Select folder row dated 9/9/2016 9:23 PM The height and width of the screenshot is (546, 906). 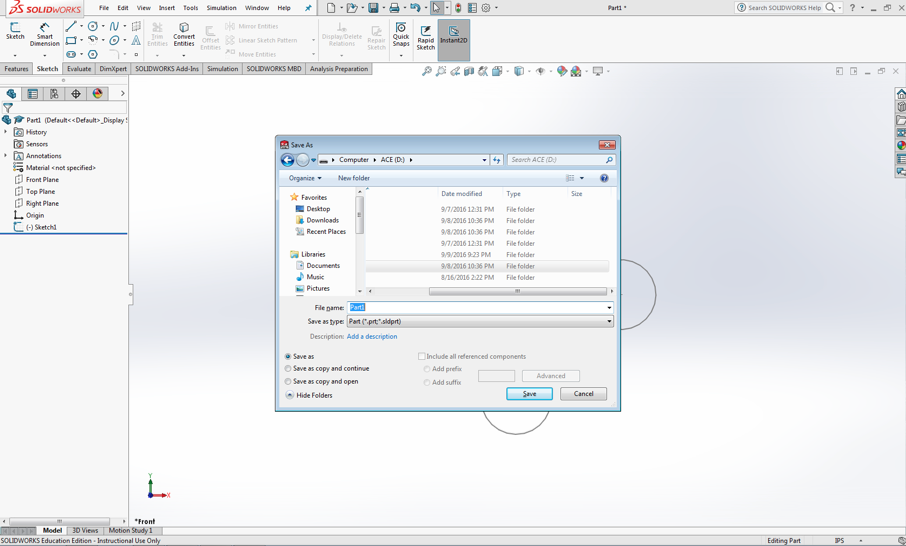click(x=488, y=255)
